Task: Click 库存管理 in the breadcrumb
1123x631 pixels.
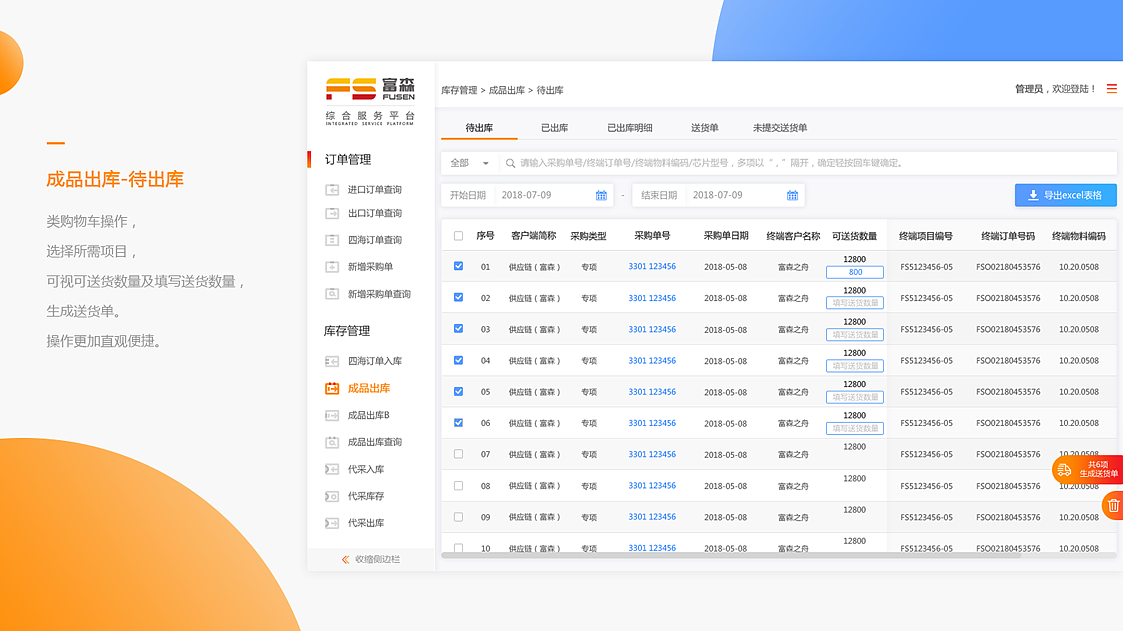Action: coord(459,90)
